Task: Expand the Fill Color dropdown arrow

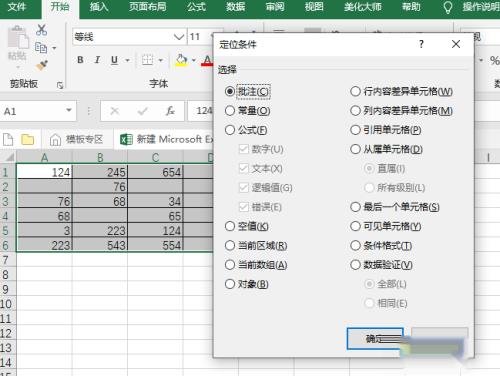Action: pyautogui.click(x=194, y=60)
